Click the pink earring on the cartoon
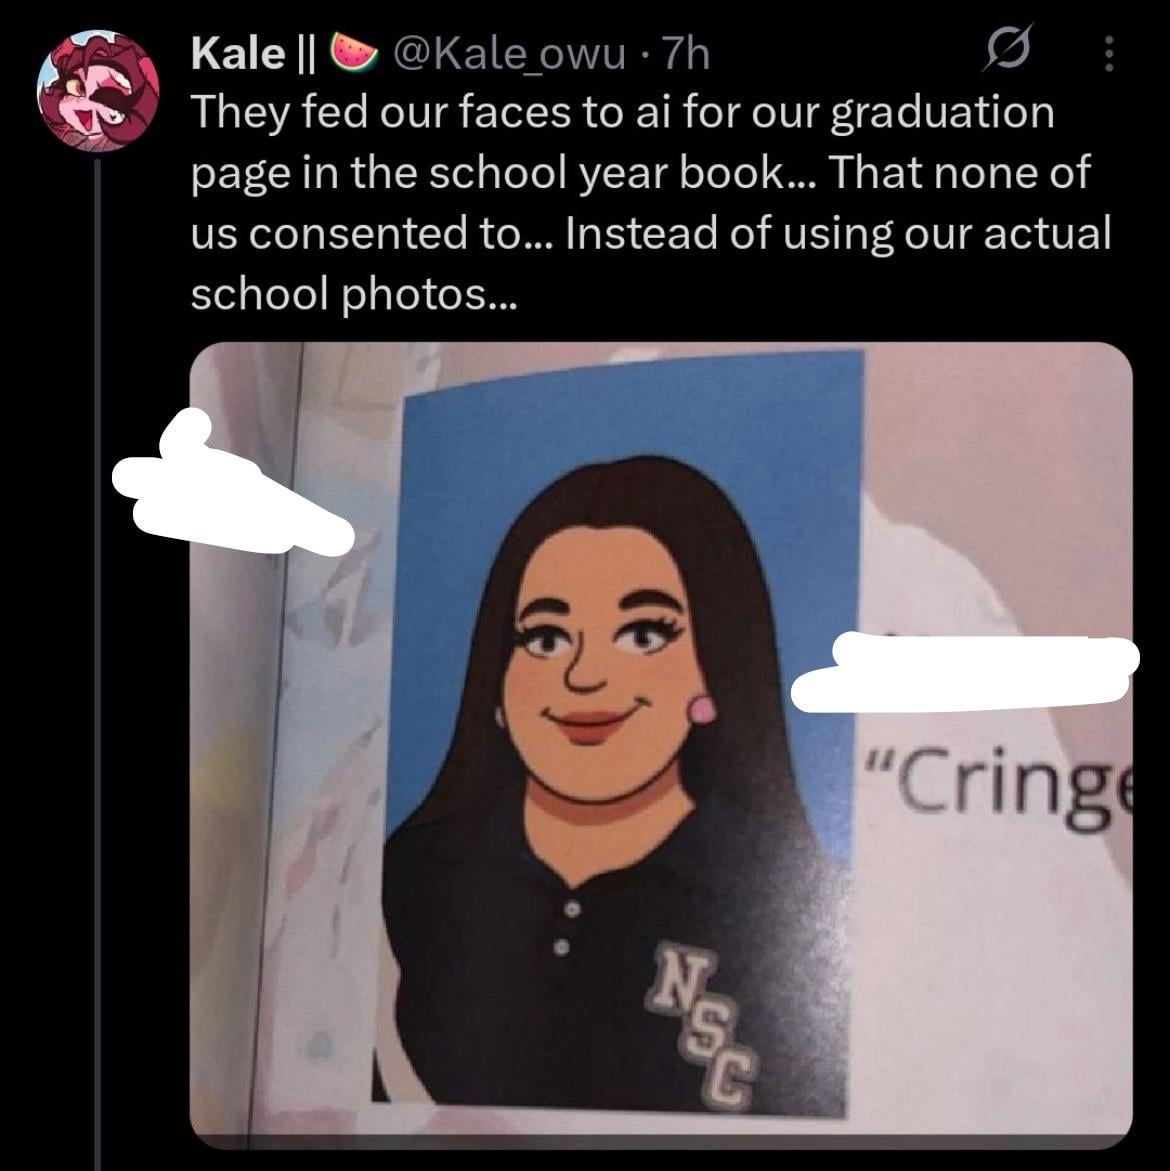Viewport: 1170px width, 1171px height. point(704,709)
